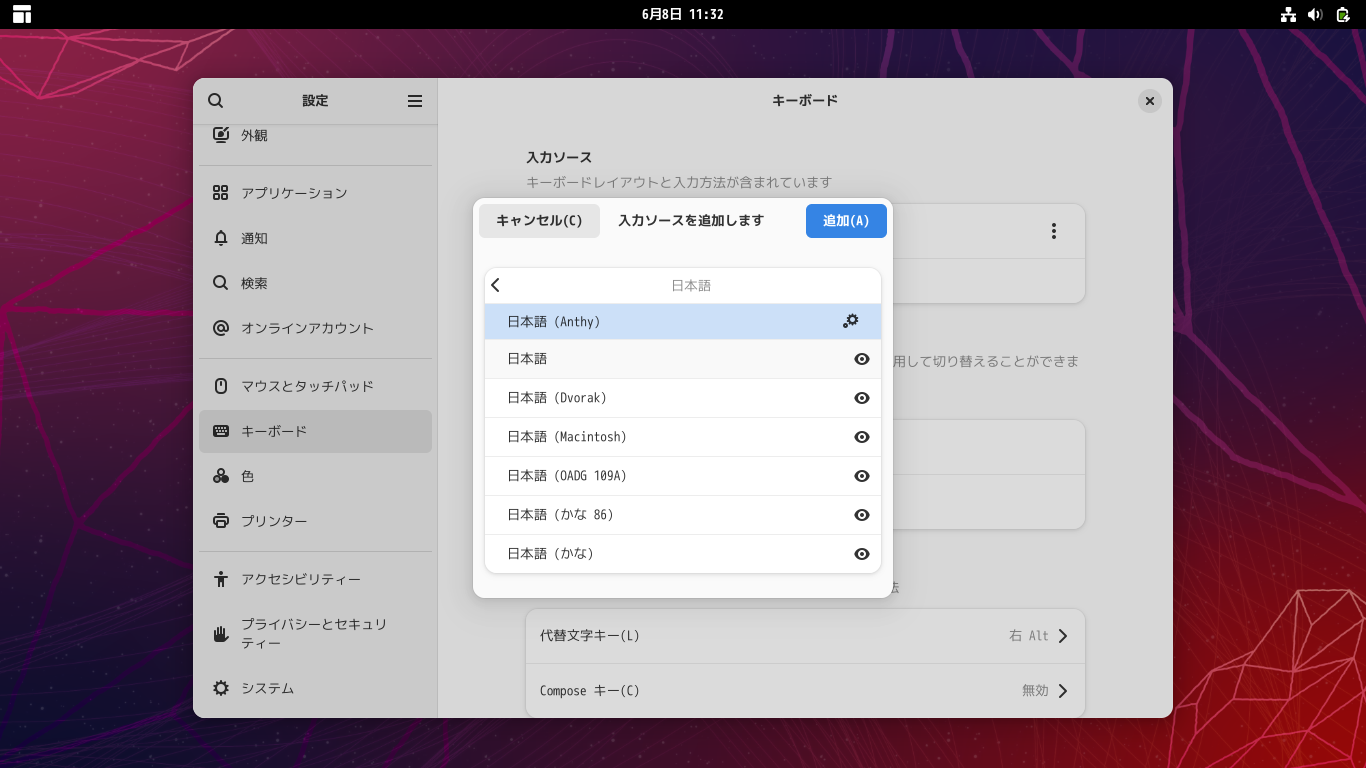The height and width of the screenshot is (768, 1366).
Task: Click the キーボード keyboard icon
Action: point(221,431)
